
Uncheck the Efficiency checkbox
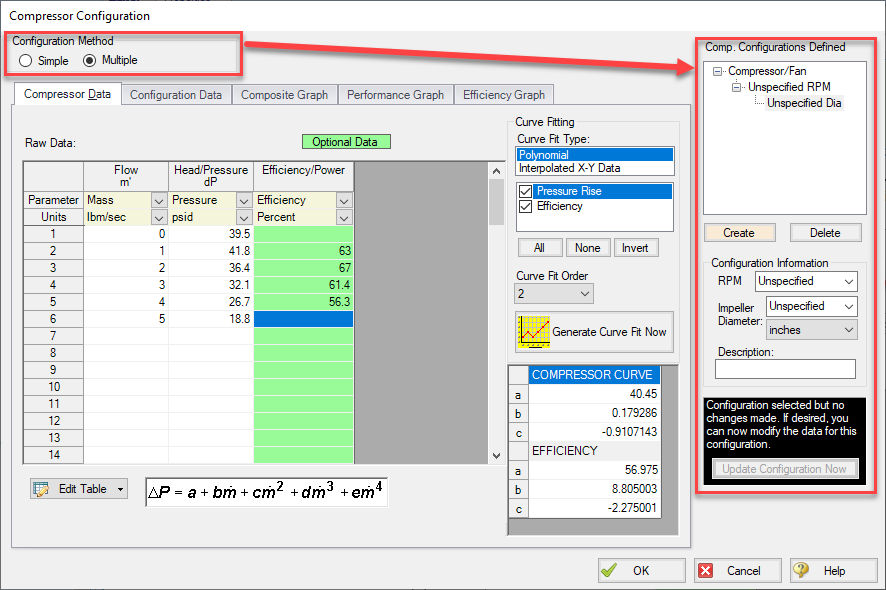[527, 206]
